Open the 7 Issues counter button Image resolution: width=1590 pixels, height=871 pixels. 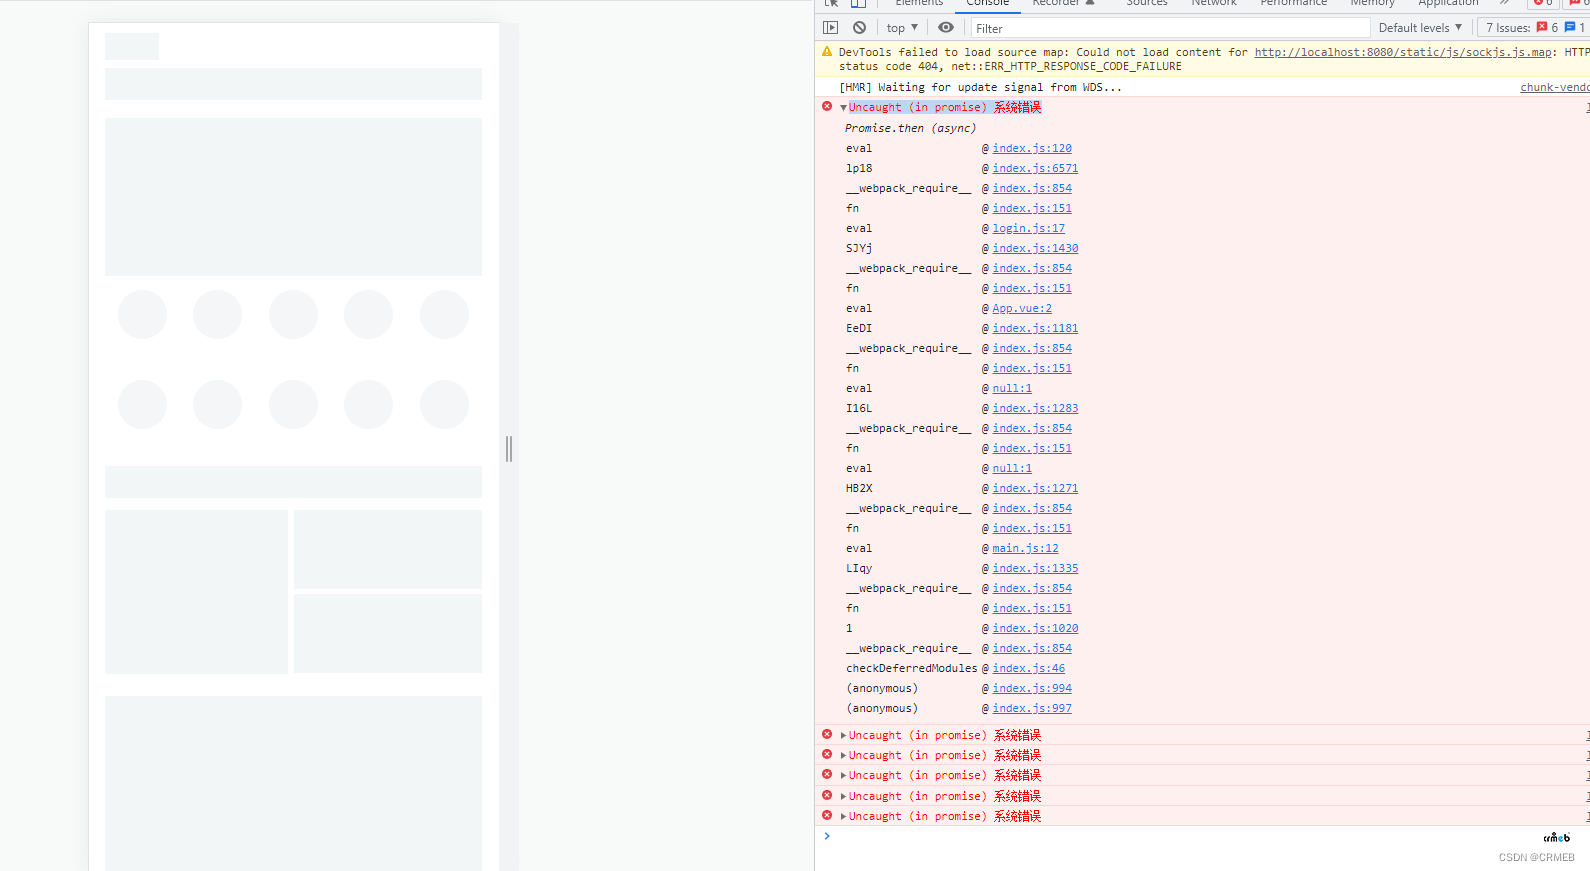(1533, 28)
